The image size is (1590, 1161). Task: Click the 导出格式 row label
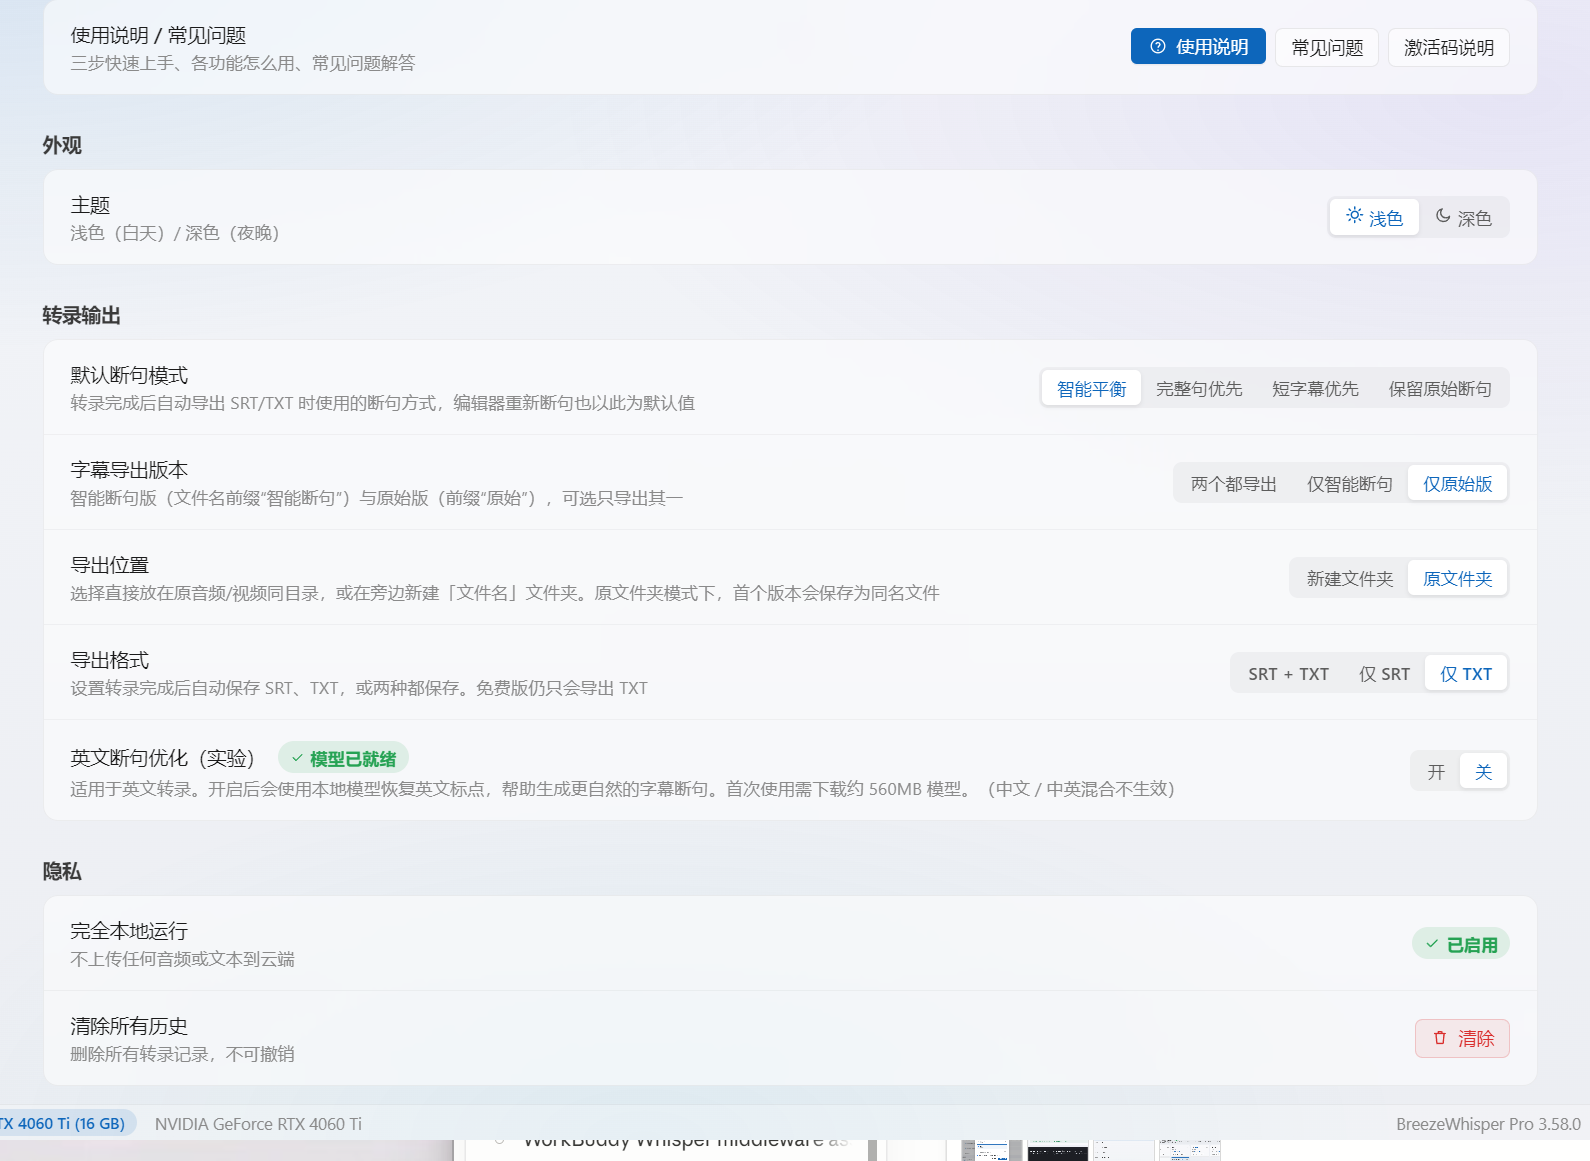[x=110, y=660]
